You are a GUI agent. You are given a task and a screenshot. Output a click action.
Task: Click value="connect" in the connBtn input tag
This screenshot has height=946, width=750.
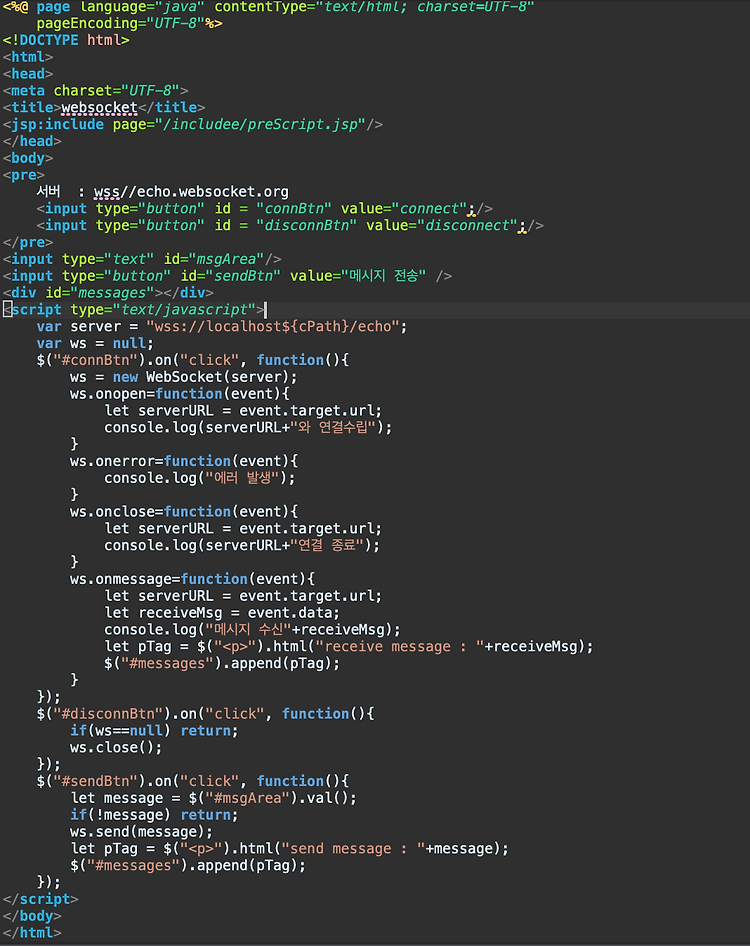[404, 209]
